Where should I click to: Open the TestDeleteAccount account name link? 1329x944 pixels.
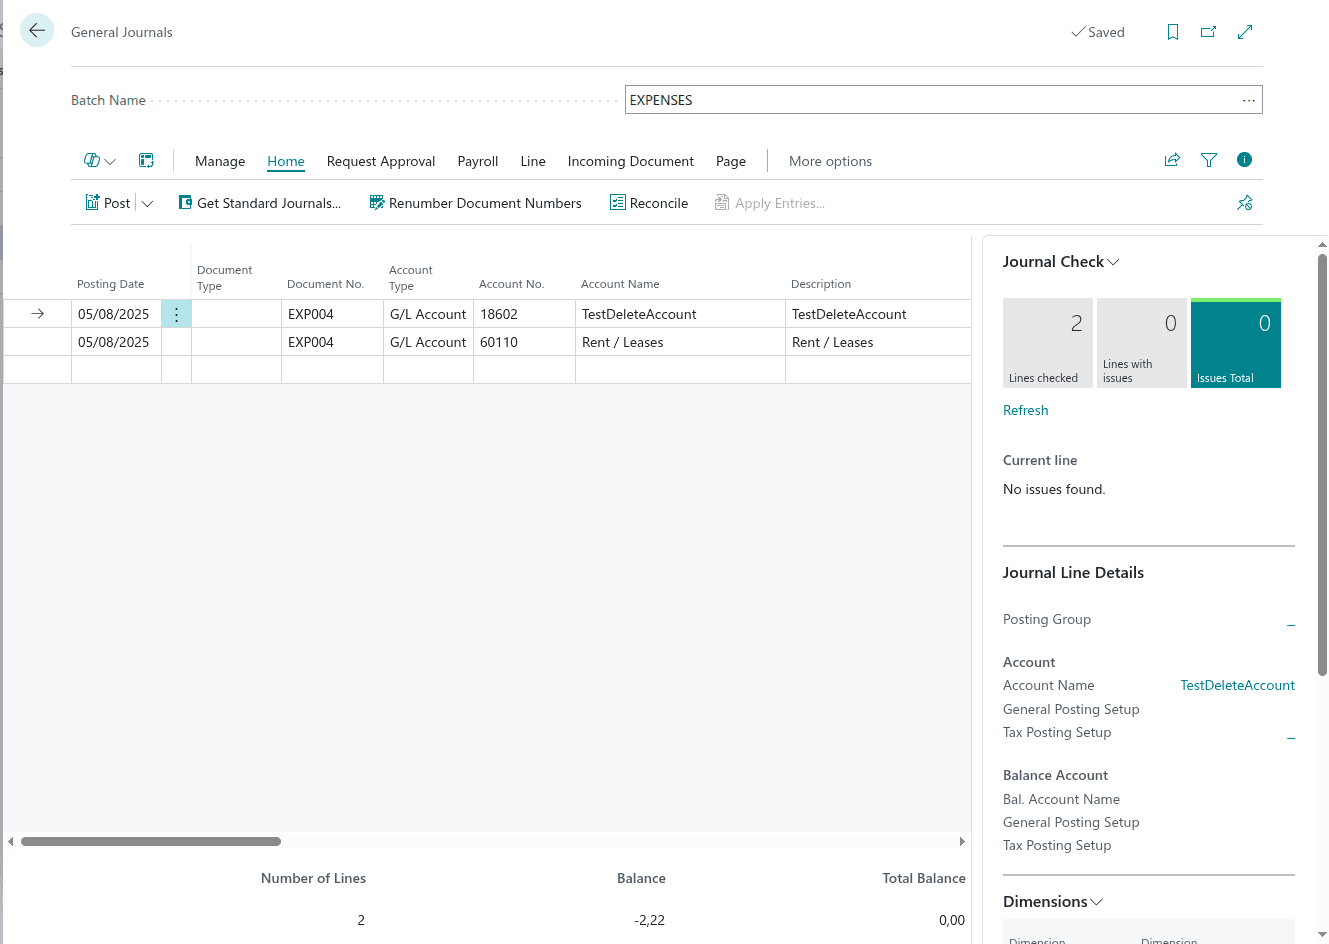(1237, 685)
